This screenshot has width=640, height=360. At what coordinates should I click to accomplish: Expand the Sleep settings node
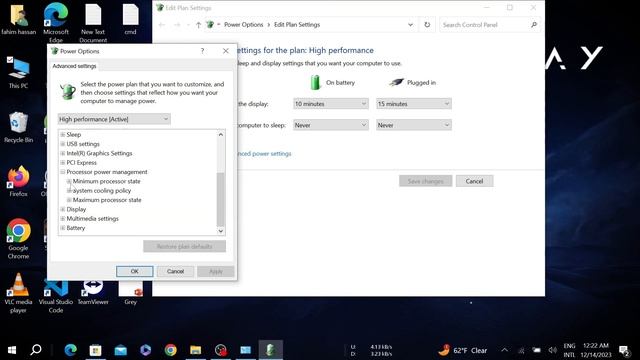pyautogui.click(x=63, y=134)
